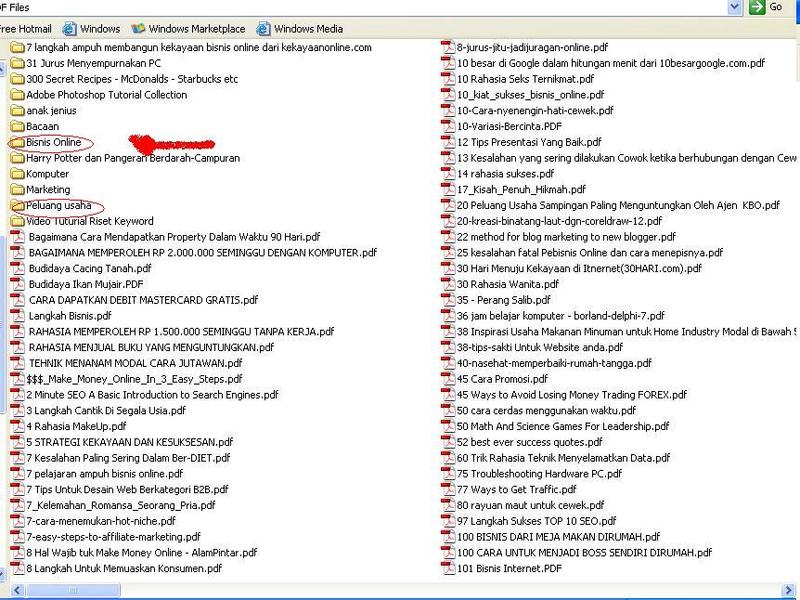
Task: Click PDF icon of Budidaya Cacing Tanah.pdf
Action: (x=18, y=268)
